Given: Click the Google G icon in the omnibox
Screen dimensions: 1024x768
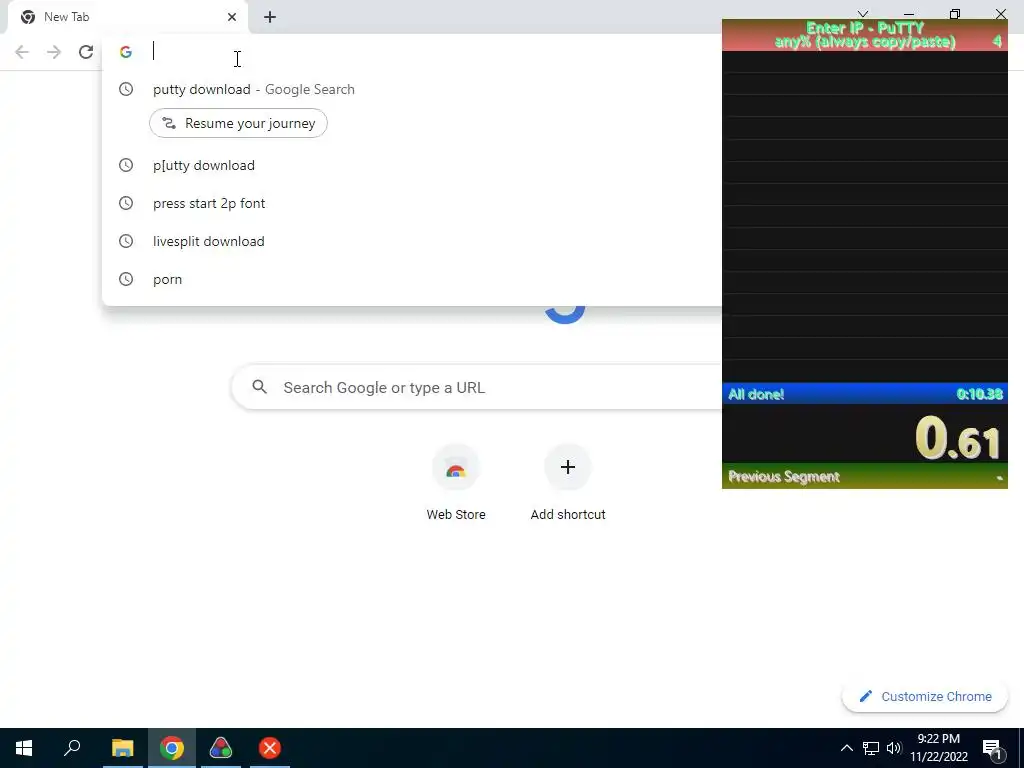Looking at the screenshot, I should pos(126,52).
